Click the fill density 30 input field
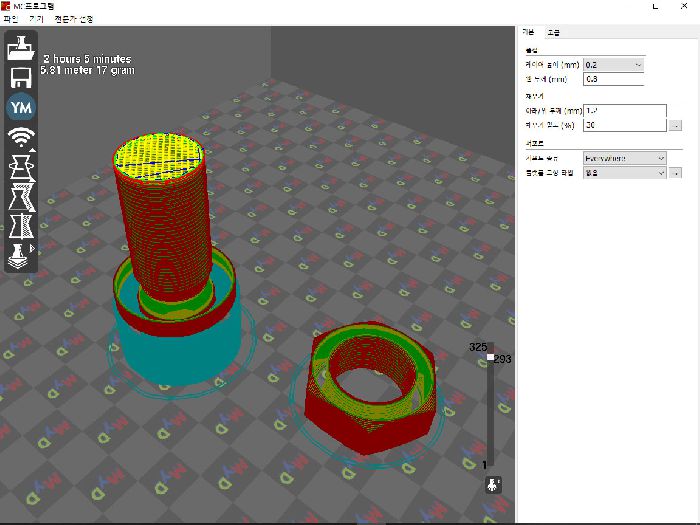 coord(624,125)
